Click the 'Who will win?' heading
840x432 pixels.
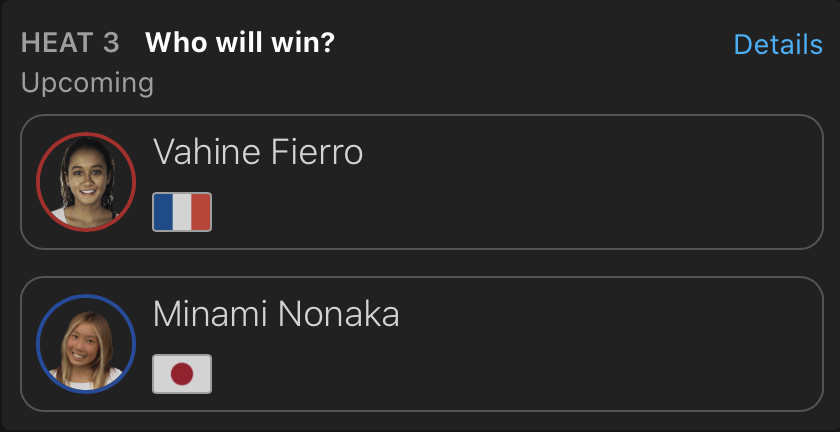click(240, 43)
